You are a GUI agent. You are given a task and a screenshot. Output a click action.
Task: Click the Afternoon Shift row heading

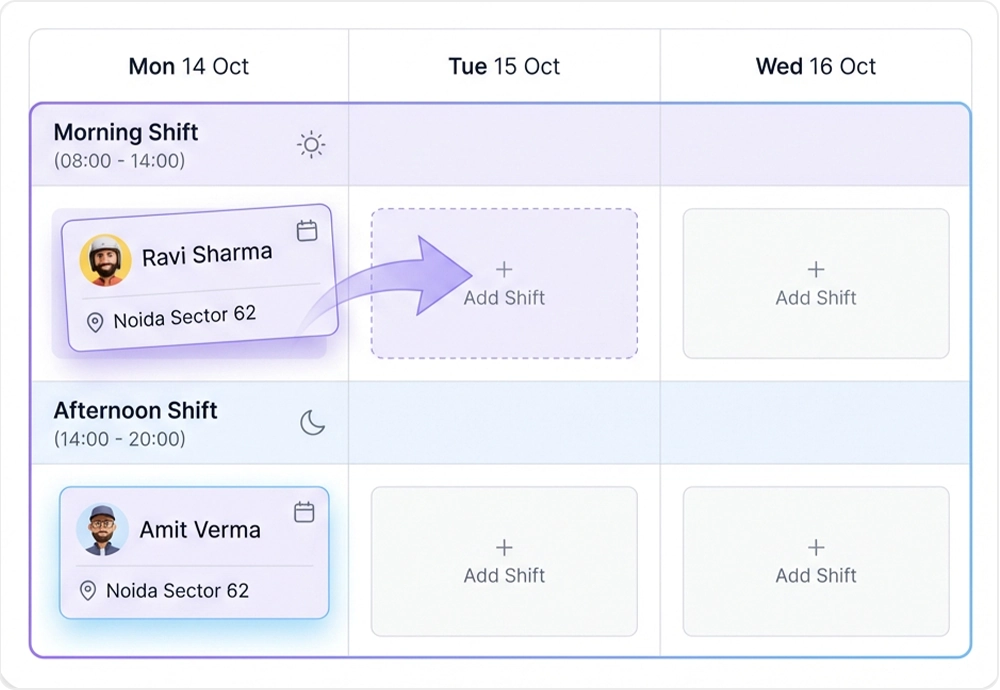click(135, 411)
